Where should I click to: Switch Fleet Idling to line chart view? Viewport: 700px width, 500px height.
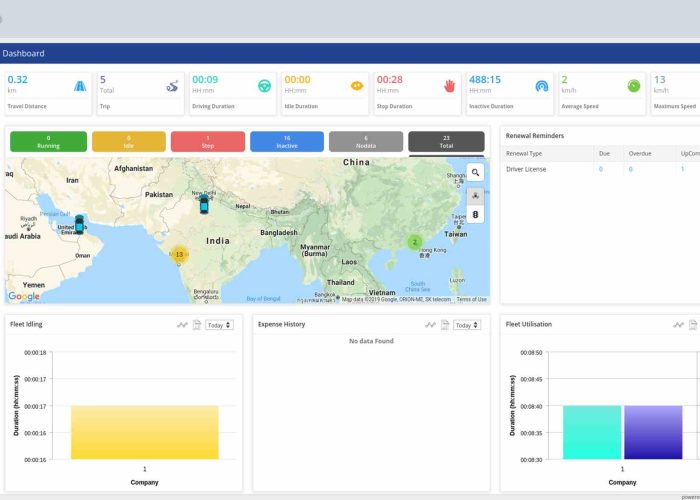click(182, 325)
